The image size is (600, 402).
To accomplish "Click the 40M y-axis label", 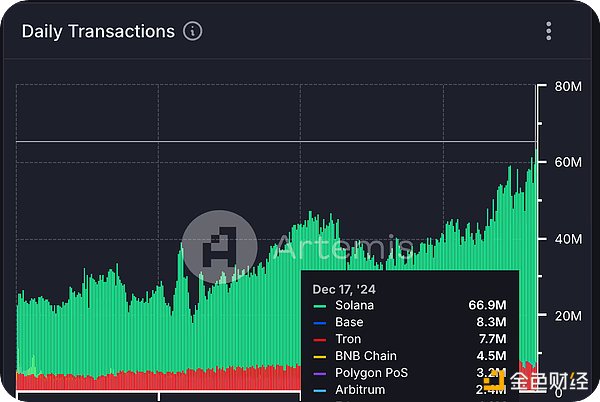I will [x=567, y=240].
